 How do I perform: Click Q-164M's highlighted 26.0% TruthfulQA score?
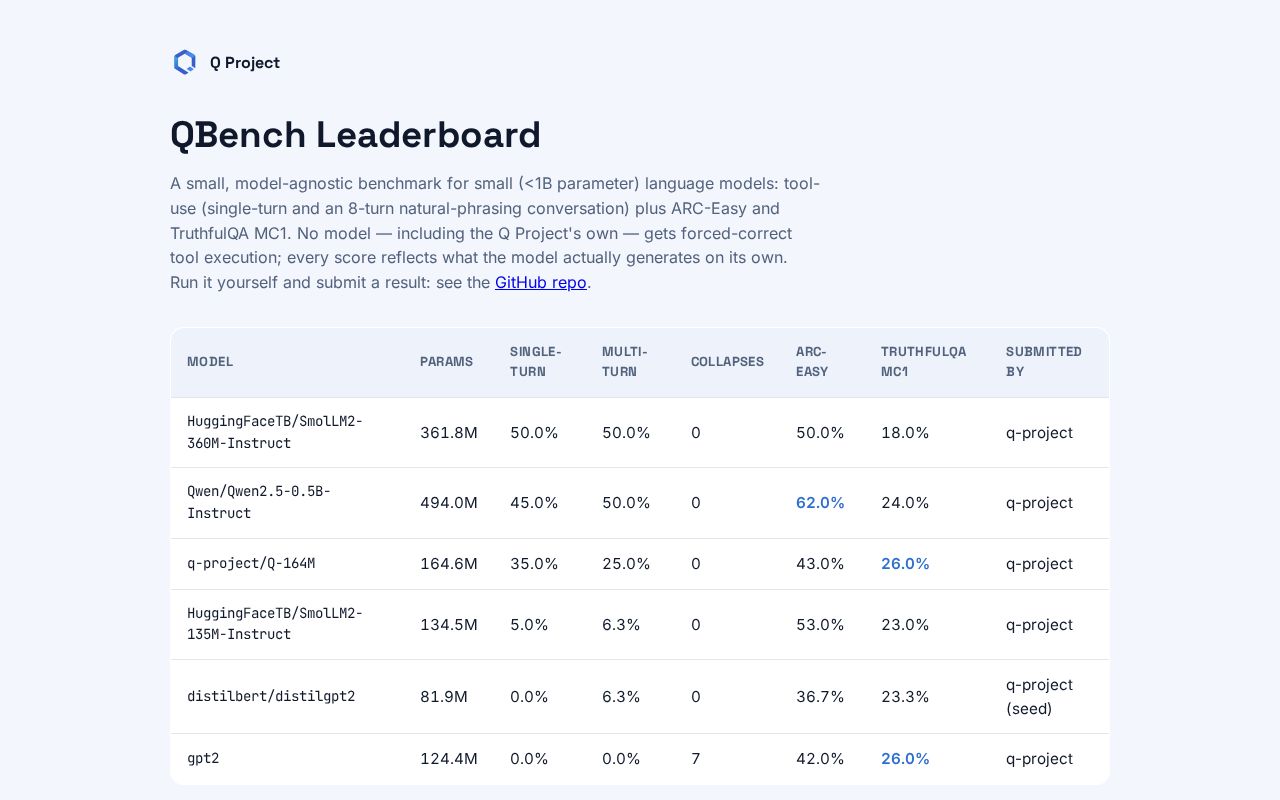pos(905,564)
